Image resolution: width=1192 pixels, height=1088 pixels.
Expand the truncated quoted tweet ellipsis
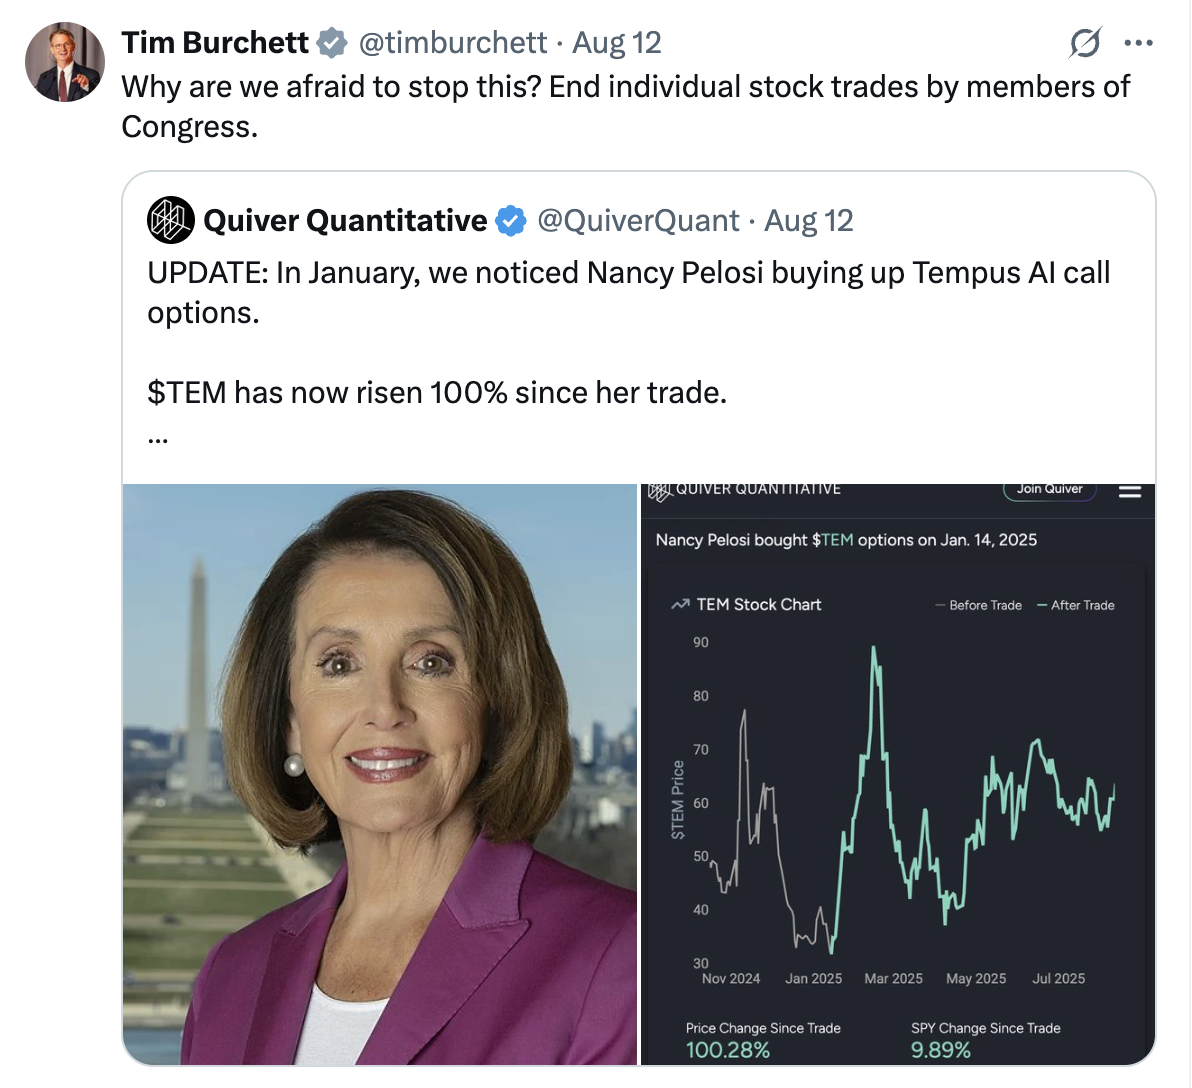[157, 439]
